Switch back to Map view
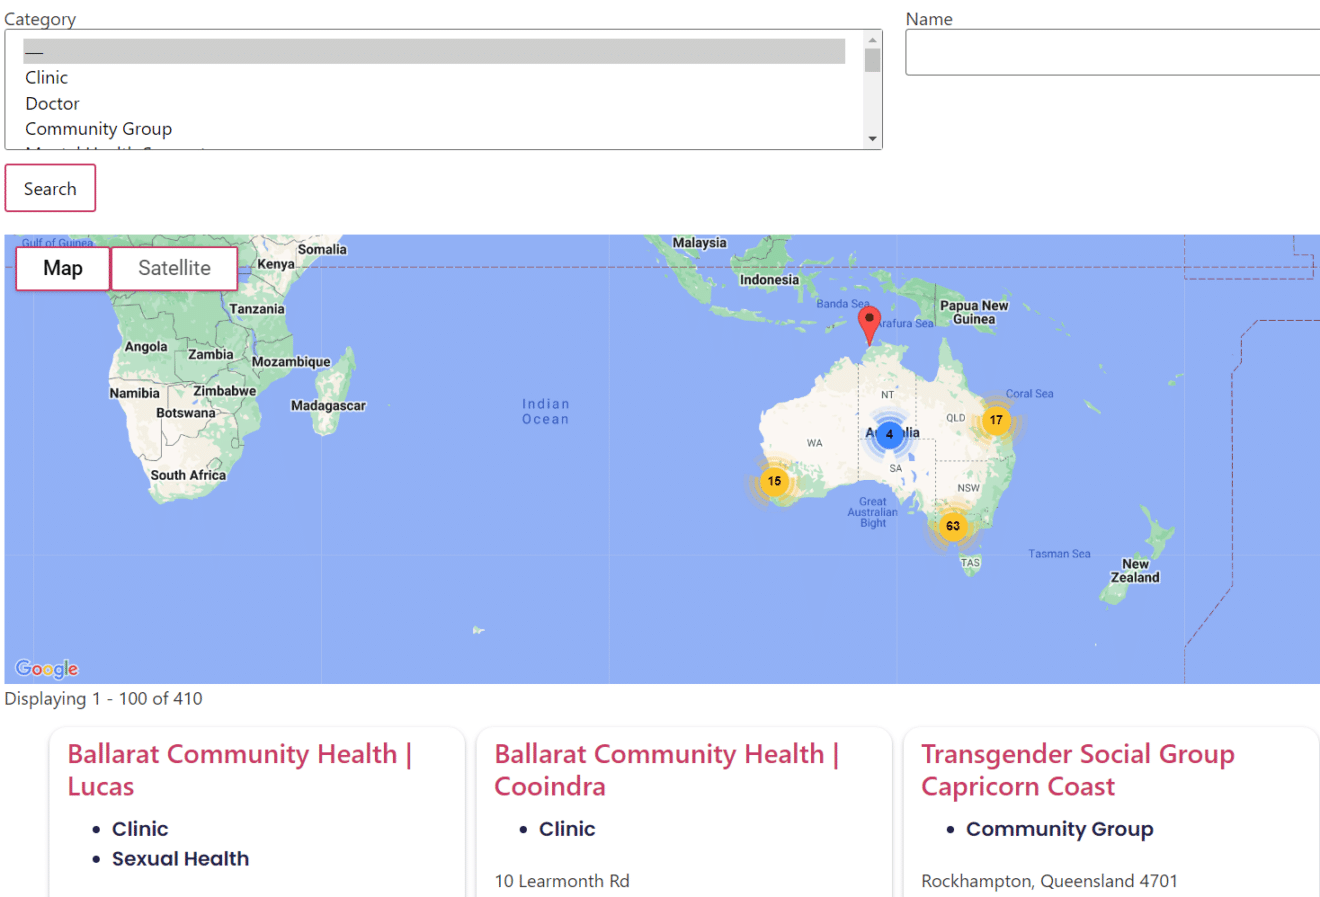Viewport: 1320px width, 897px height. point(62,267)
